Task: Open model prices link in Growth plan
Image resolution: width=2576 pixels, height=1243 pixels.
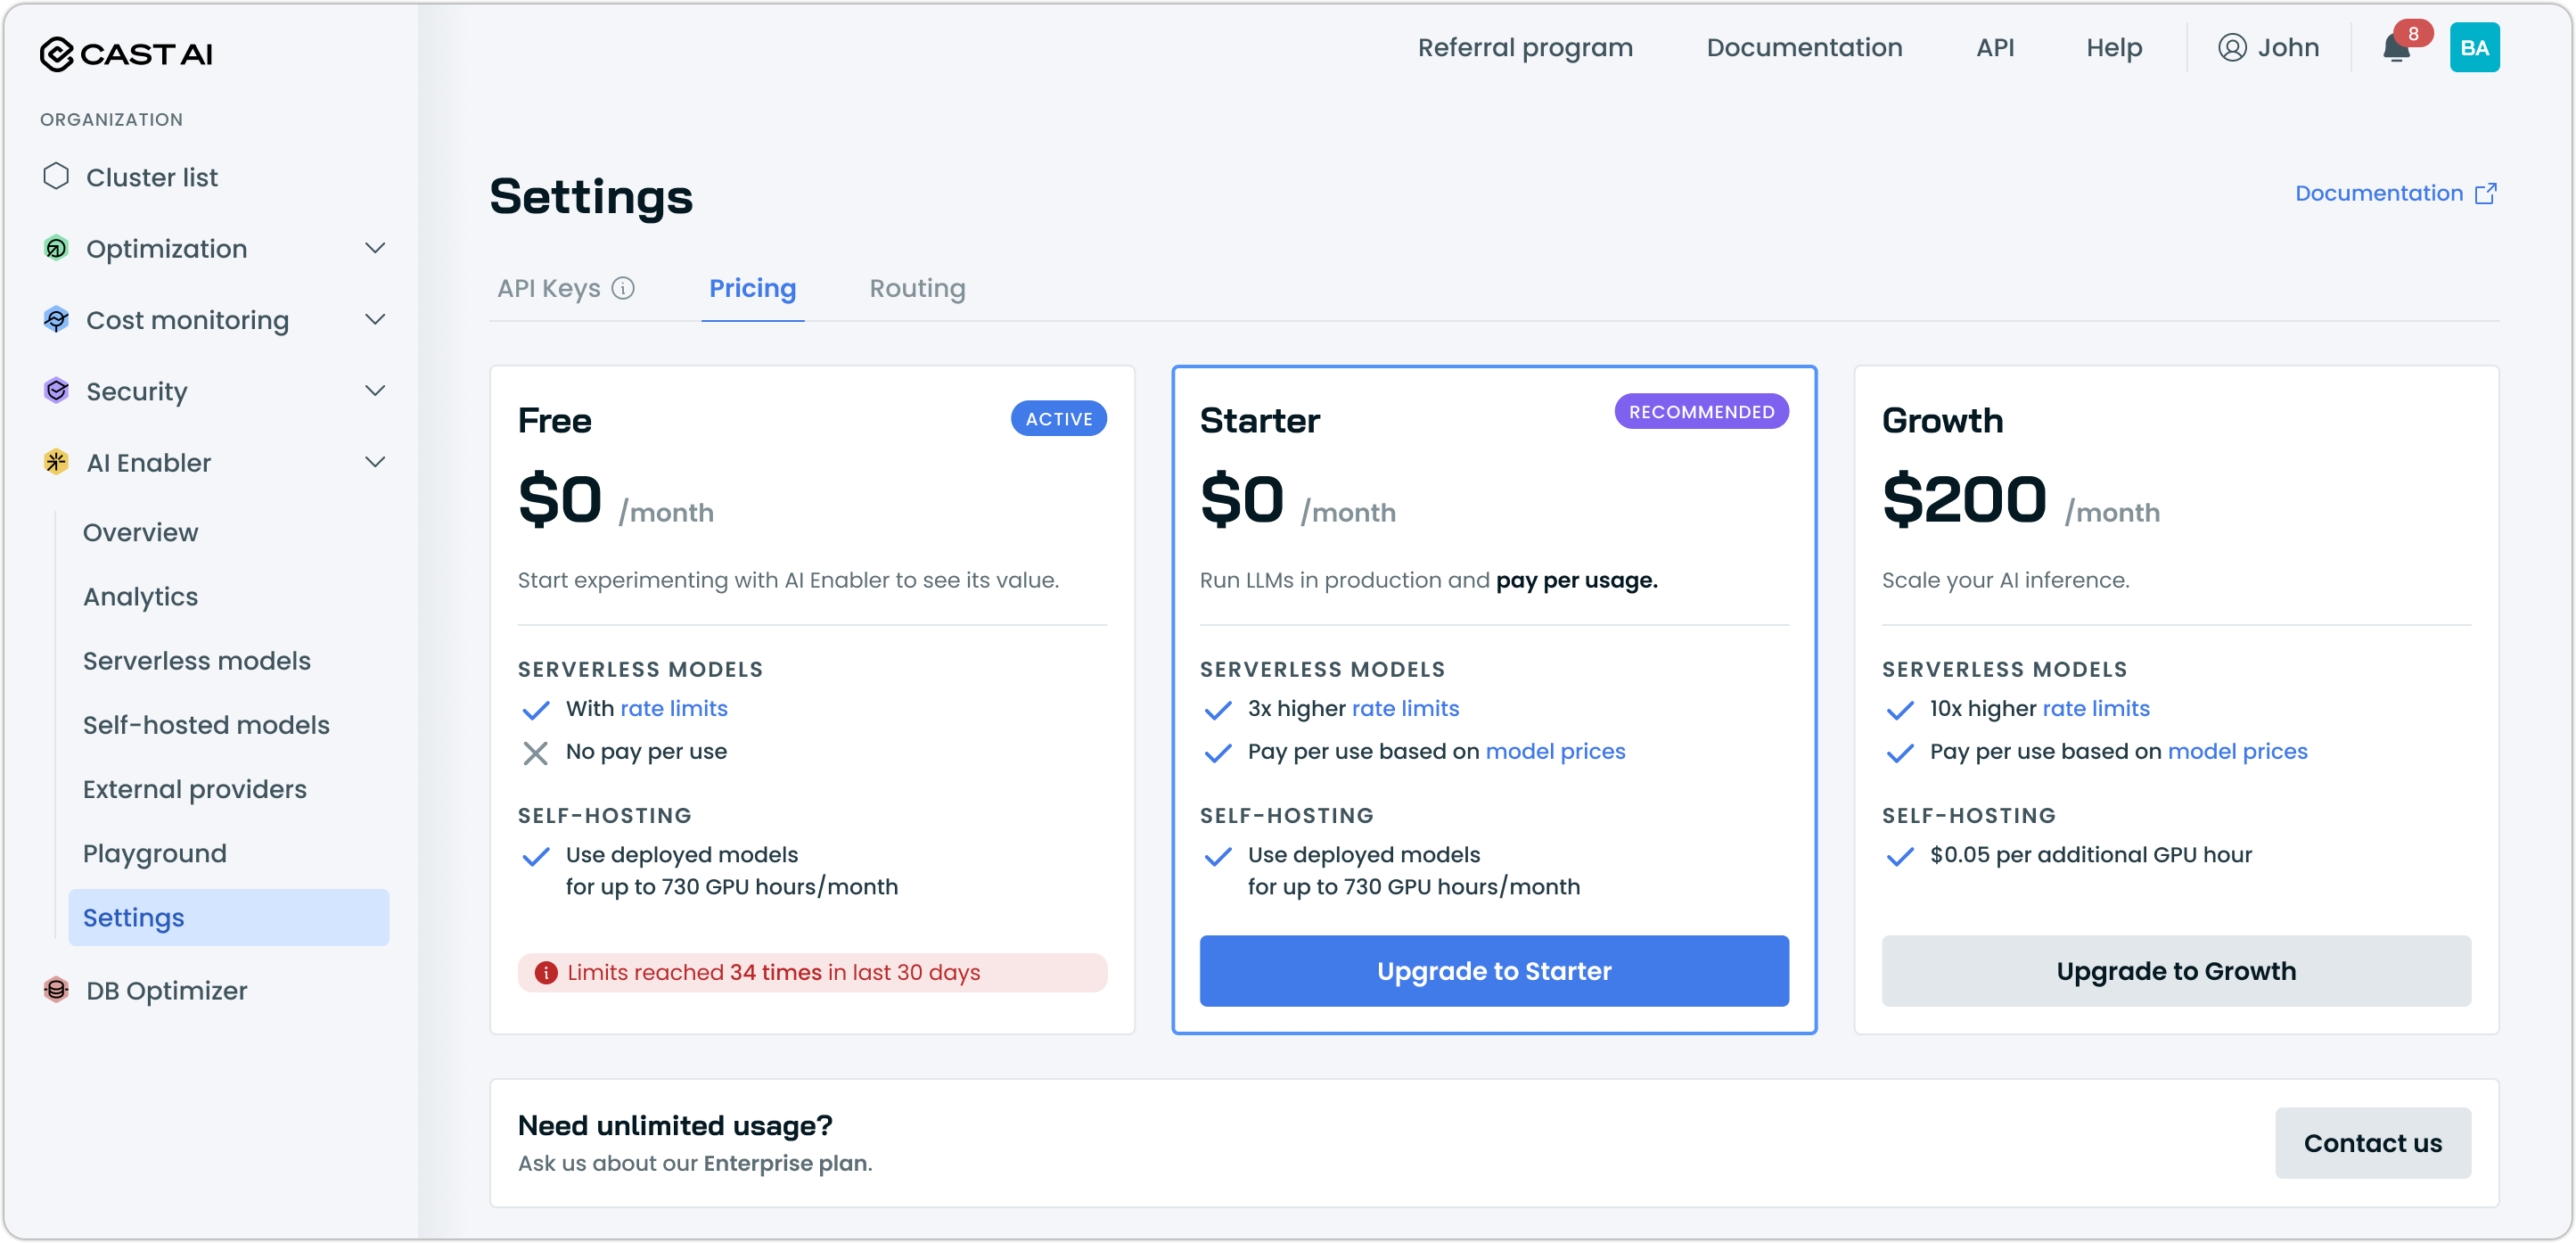Action: pyautogui.click(x=2237, y=751)
